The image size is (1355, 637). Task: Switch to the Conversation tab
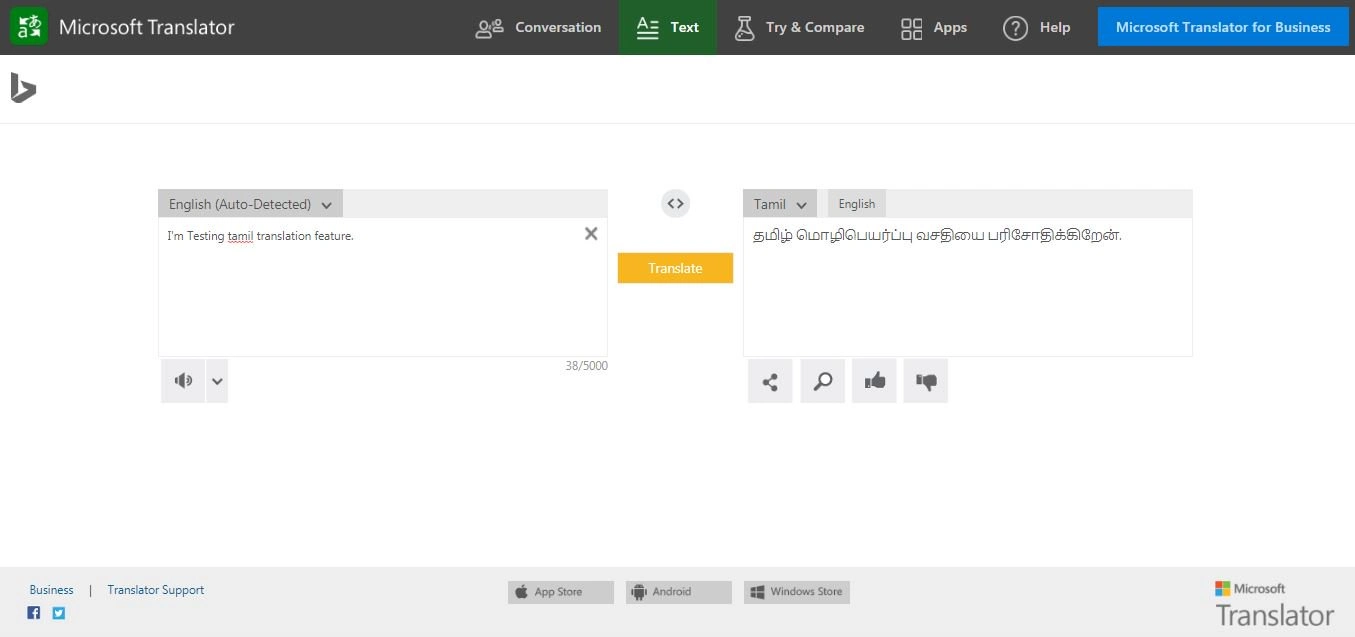(x=539, y=27)
